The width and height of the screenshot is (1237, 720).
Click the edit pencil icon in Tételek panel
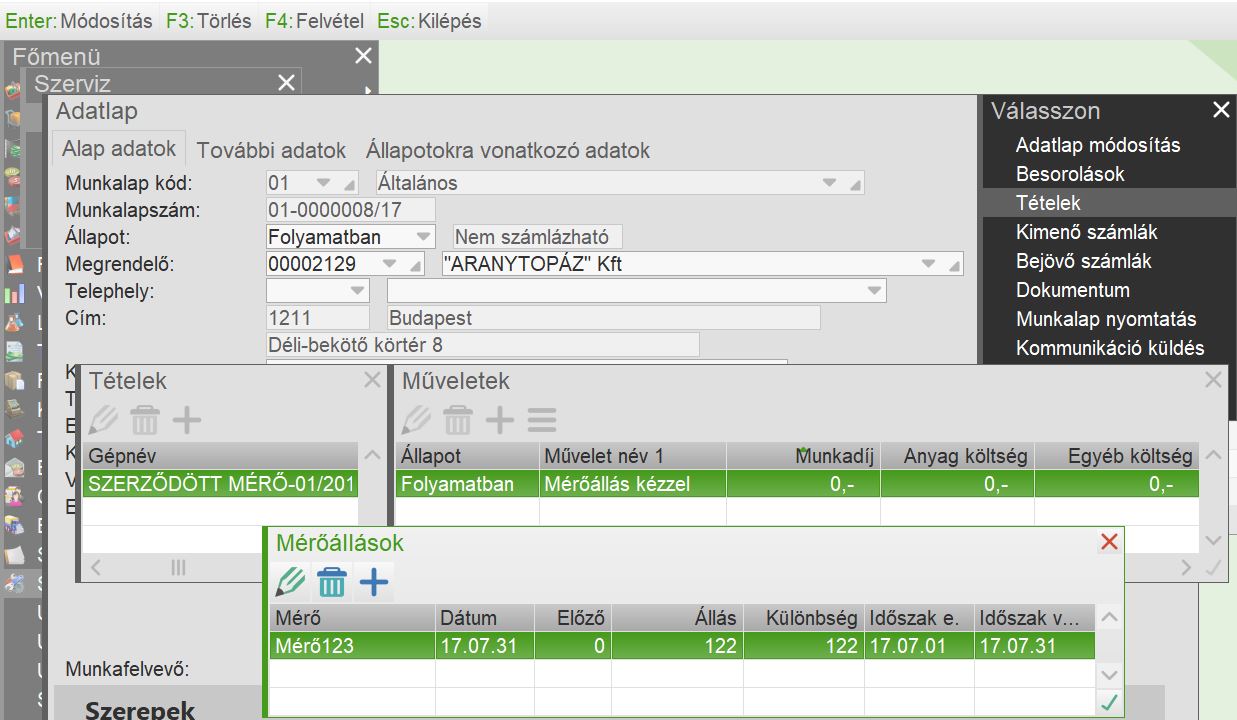point(103,420)
